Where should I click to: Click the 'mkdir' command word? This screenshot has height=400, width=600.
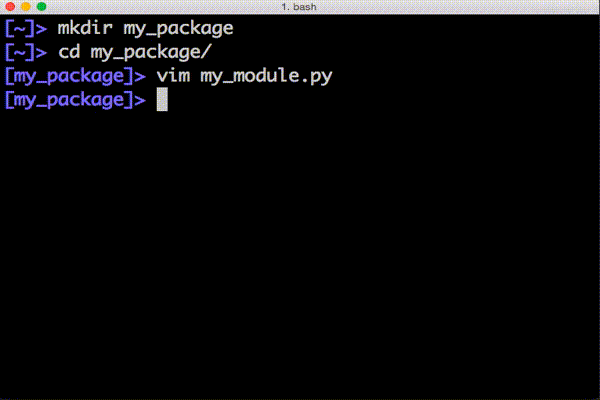[x=85, y=28]
